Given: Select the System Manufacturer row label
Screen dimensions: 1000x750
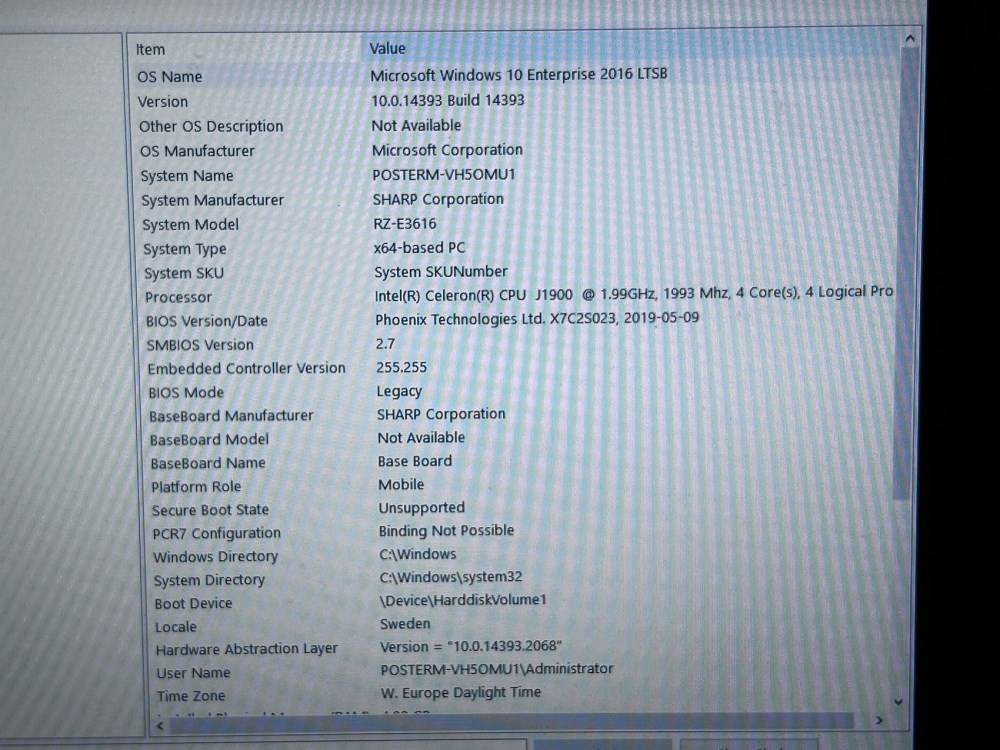Looking at the screenshot, I should click(212, 200).
